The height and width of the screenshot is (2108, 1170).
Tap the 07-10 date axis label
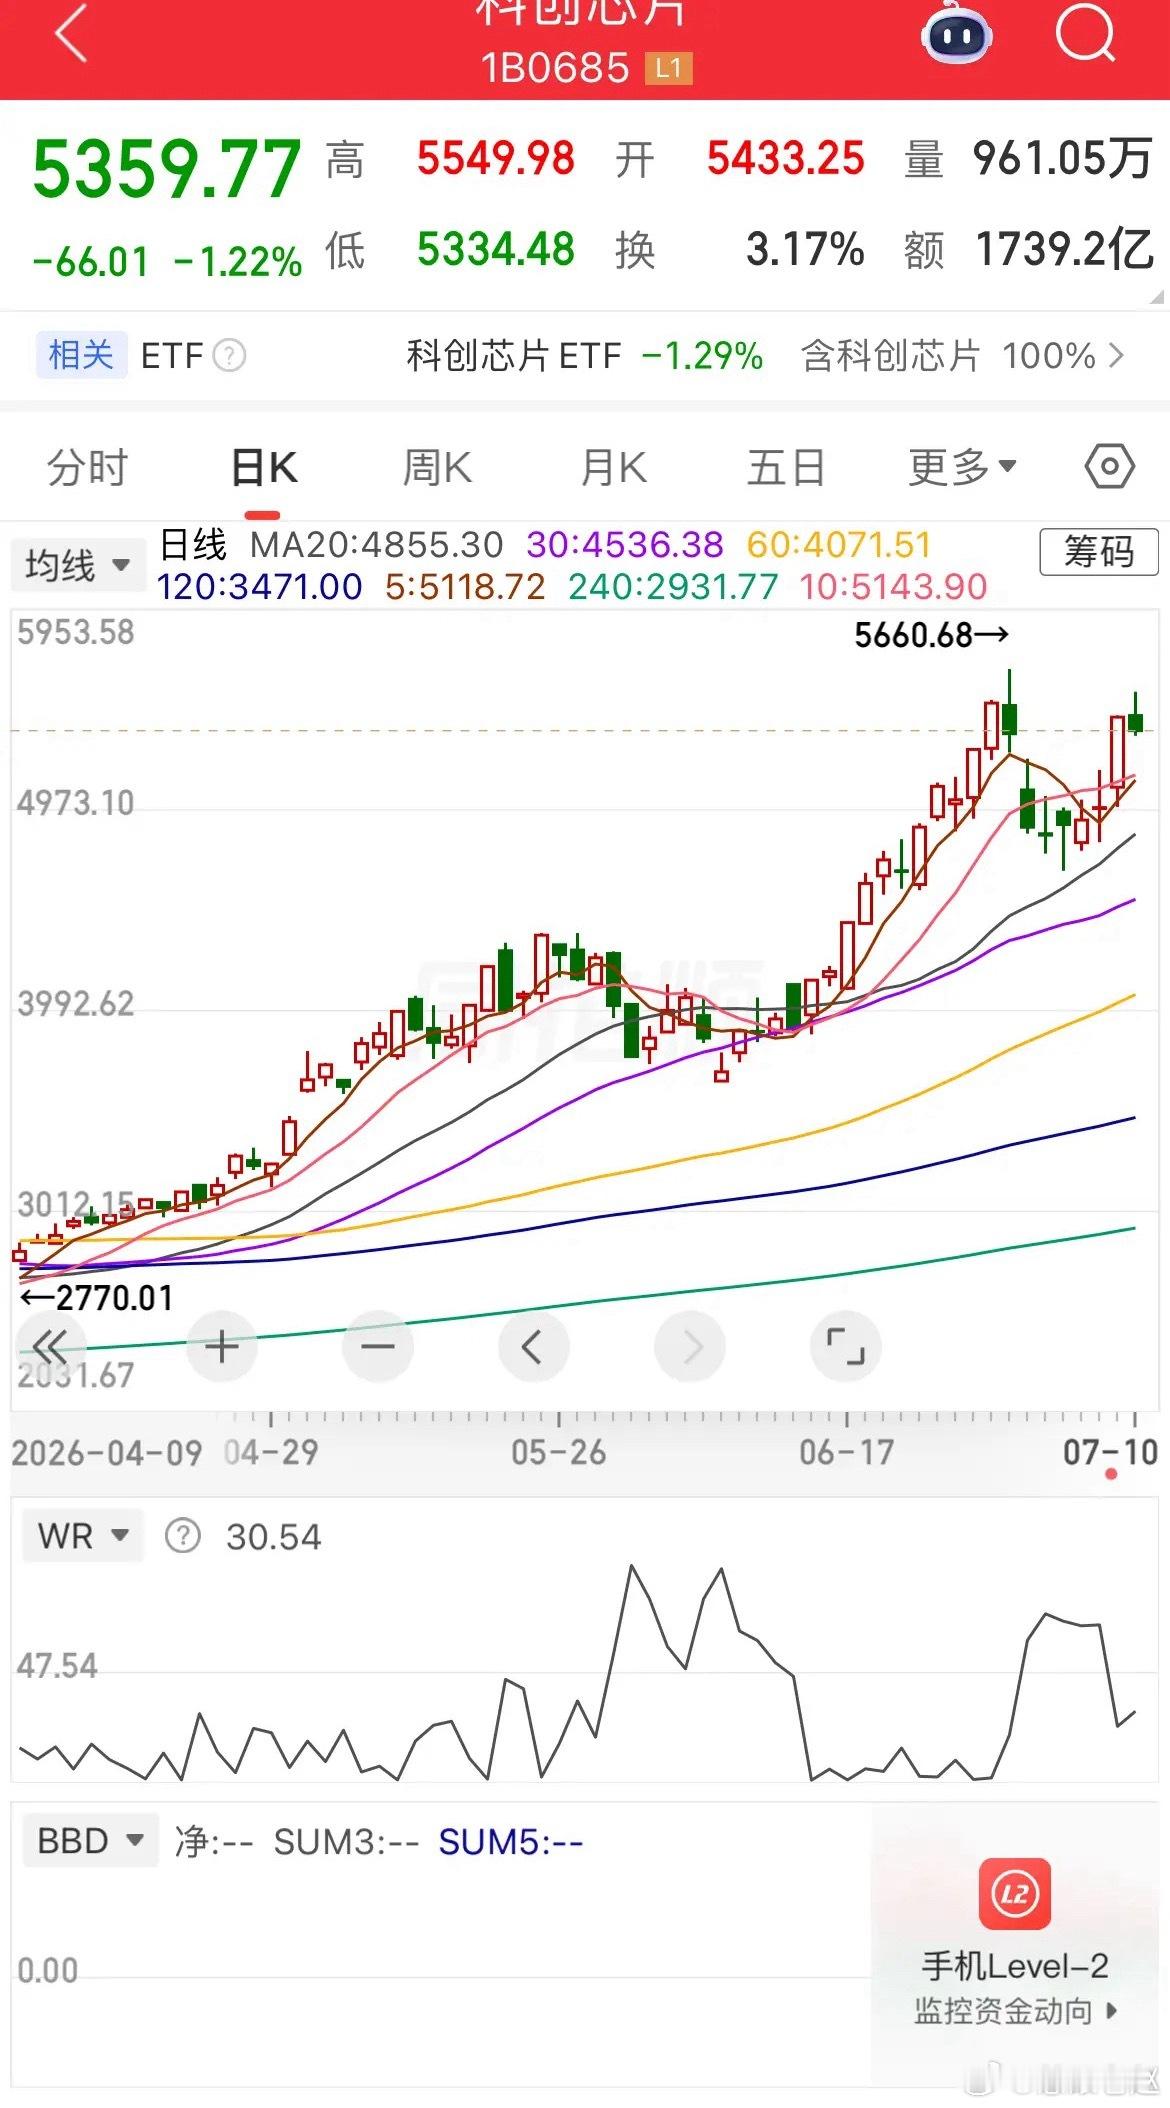pyautogui.click(x=1110, y=1452)
